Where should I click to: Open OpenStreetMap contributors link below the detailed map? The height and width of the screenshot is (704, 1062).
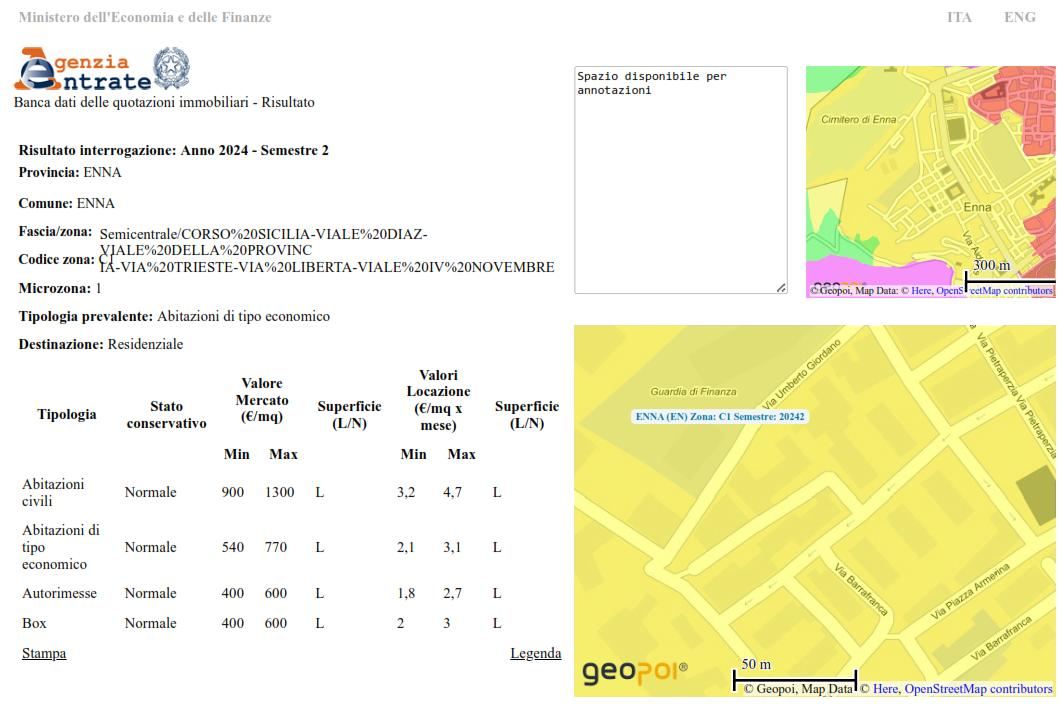(978, 689)
